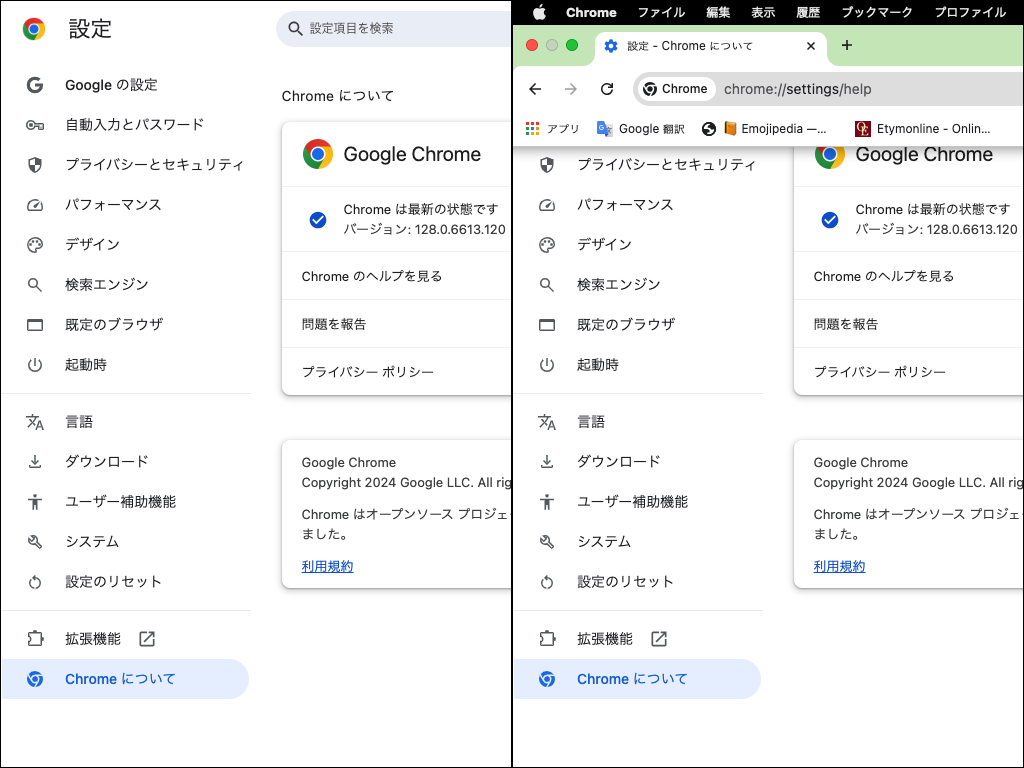Image resolution: width=1024 pixels, height=768 pixels.
Task: Open the ファイル menu
Action: pos(661,12)
